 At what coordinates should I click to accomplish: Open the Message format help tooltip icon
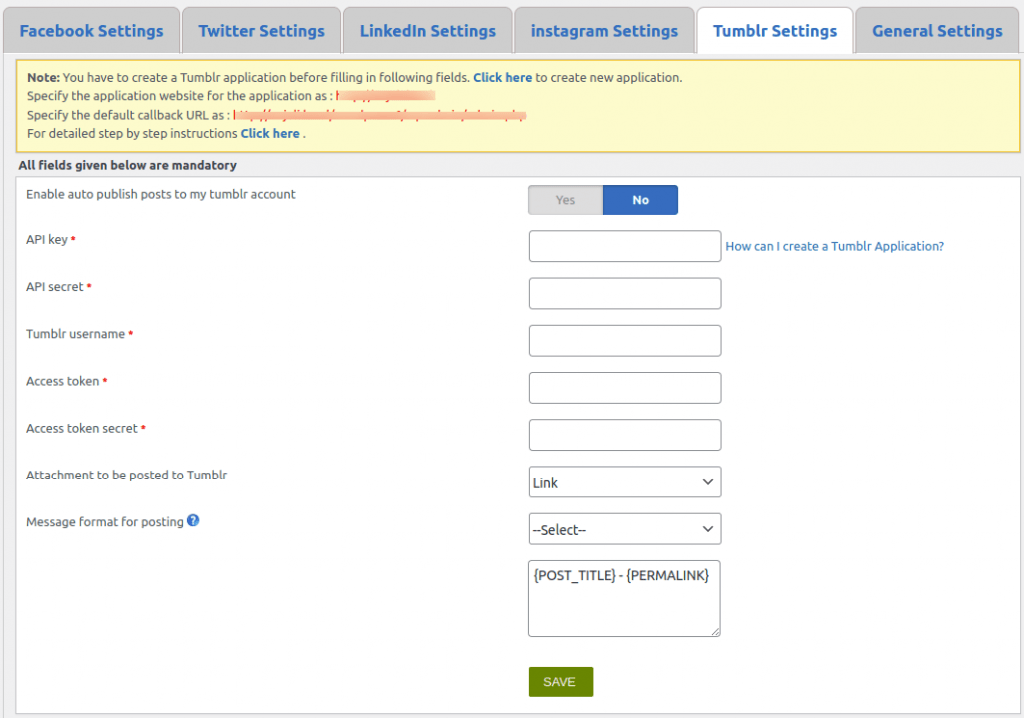click(x=193, y=520)
